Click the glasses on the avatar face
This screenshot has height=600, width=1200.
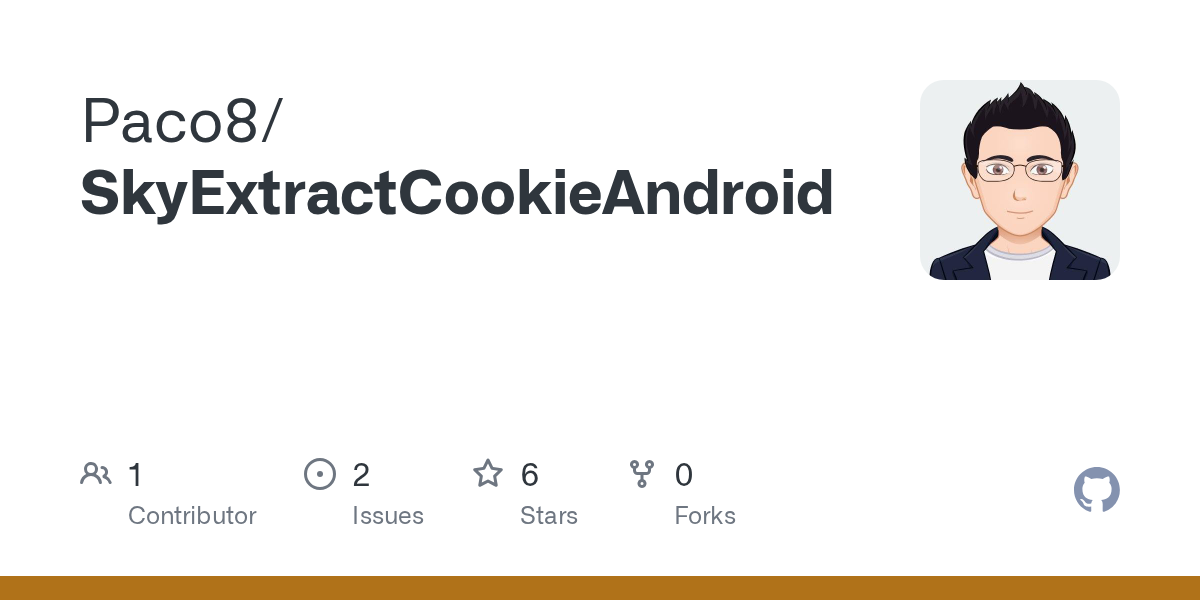pos(1020,170)
